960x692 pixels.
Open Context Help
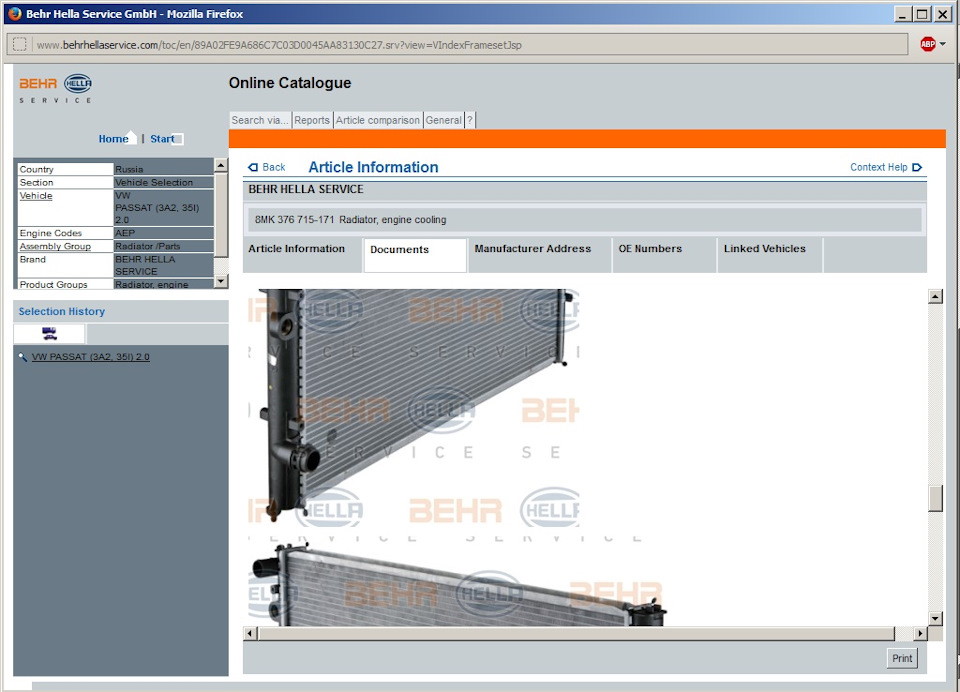[879, 167]
